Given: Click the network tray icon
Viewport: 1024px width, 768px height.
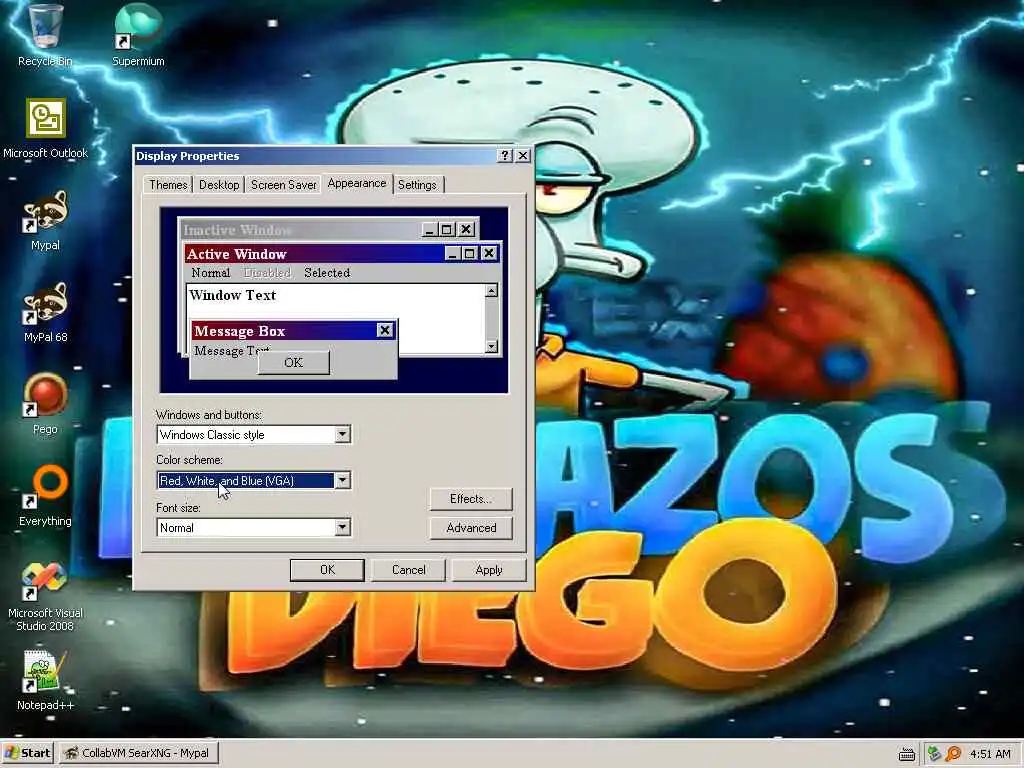Looking at the screenshot, I should 935,754.
